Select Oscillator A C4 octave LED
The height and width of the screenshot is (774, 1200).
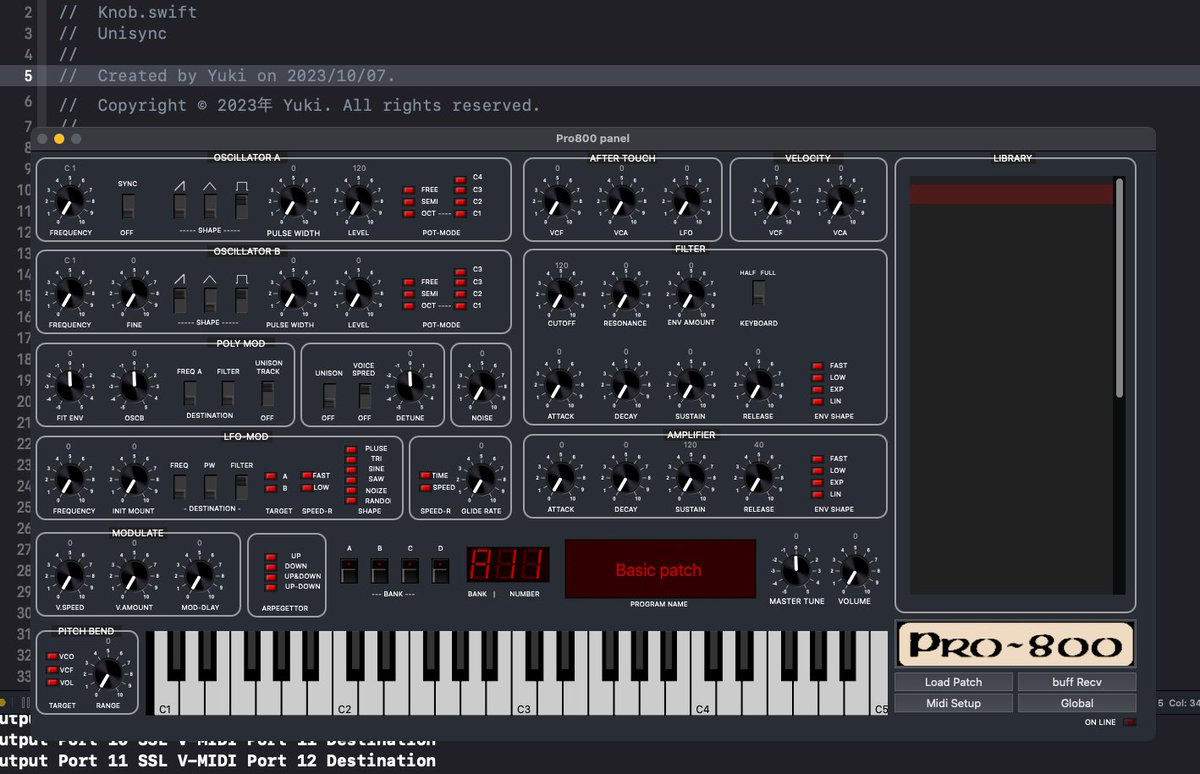pyautogui.click(x=460, y=178)
